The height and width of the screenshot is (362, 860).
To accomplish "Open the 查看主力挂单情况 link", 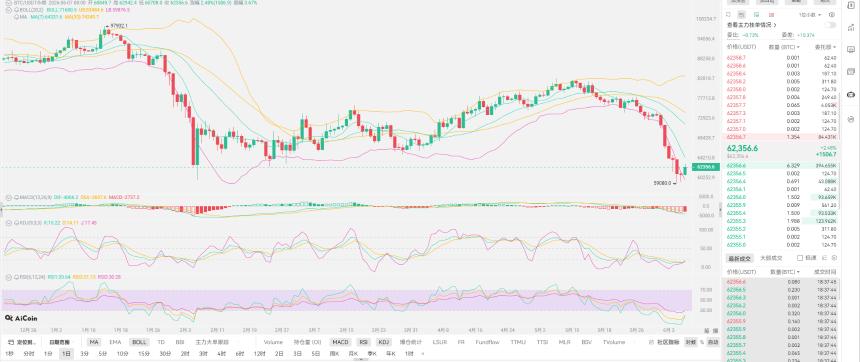I will click(x=751, y=25).
